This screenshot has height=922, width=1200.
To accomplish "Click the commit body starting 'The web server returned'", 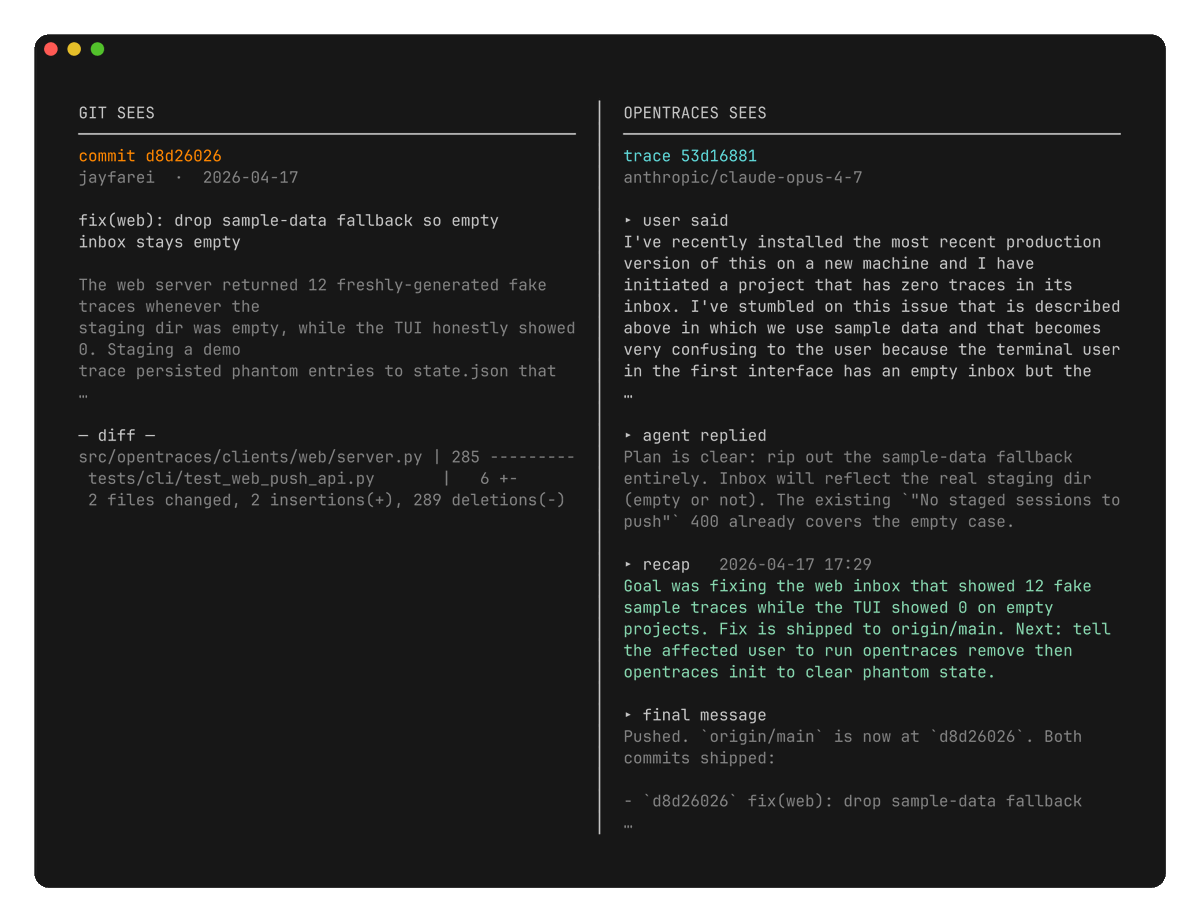I will click(327, 328).
